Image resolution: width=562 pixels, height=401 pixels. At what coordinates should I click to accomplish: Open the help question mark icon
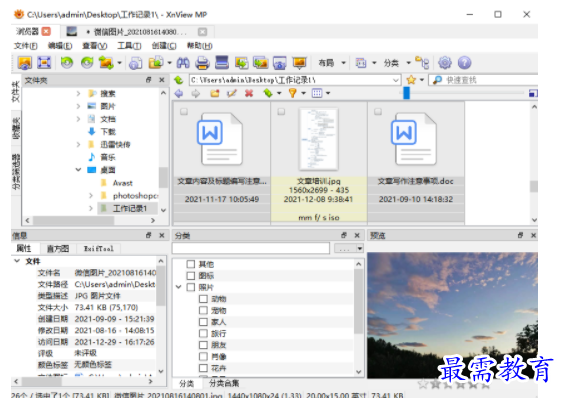tap(465, 63)
